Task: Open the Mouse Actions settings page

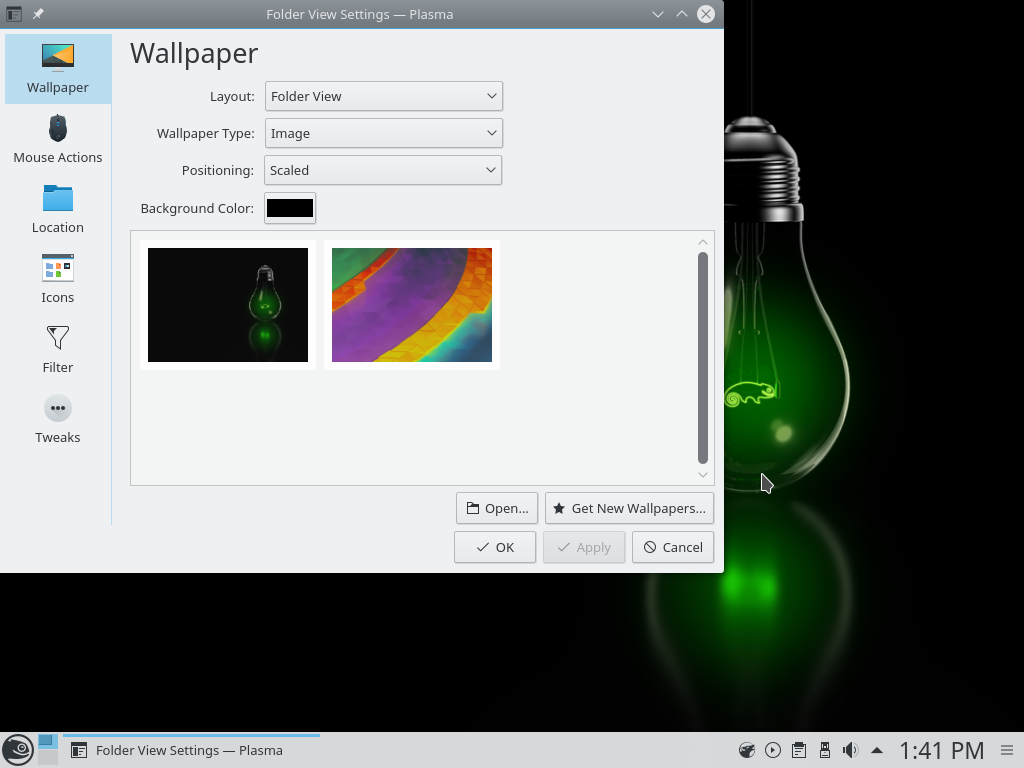Action: point(58,140)
